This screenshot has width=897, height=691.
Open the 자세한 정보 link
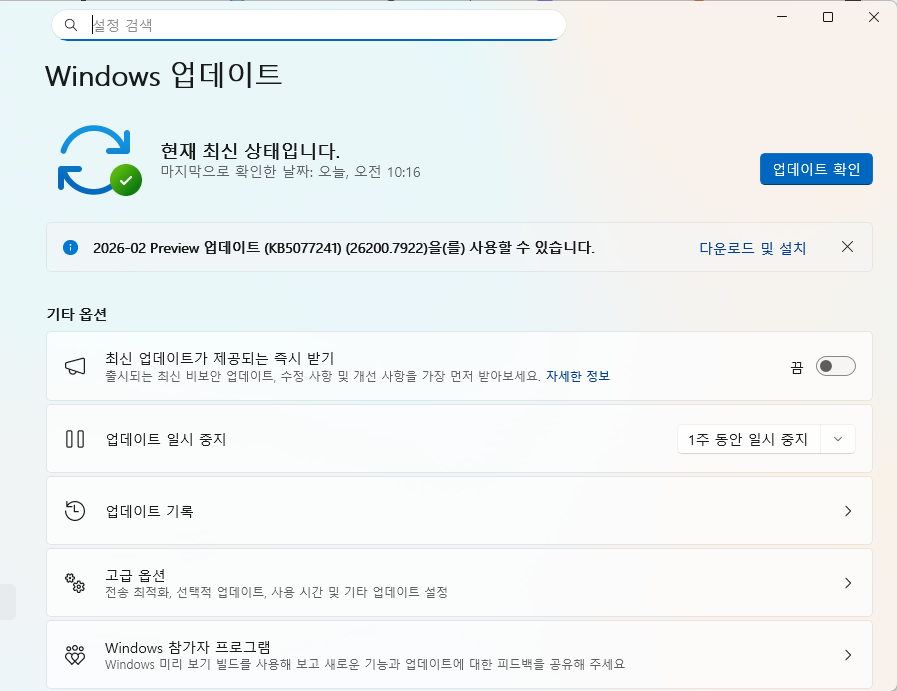click(578, 376)
